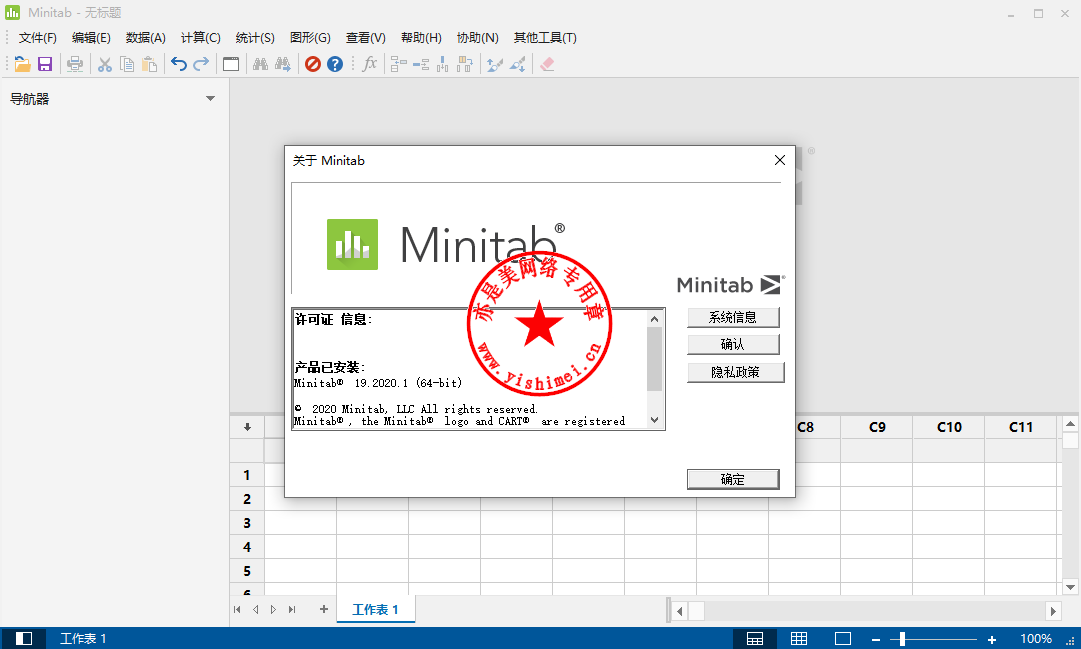Close the 关于 Minitab dialog

(x=780, y=160)
